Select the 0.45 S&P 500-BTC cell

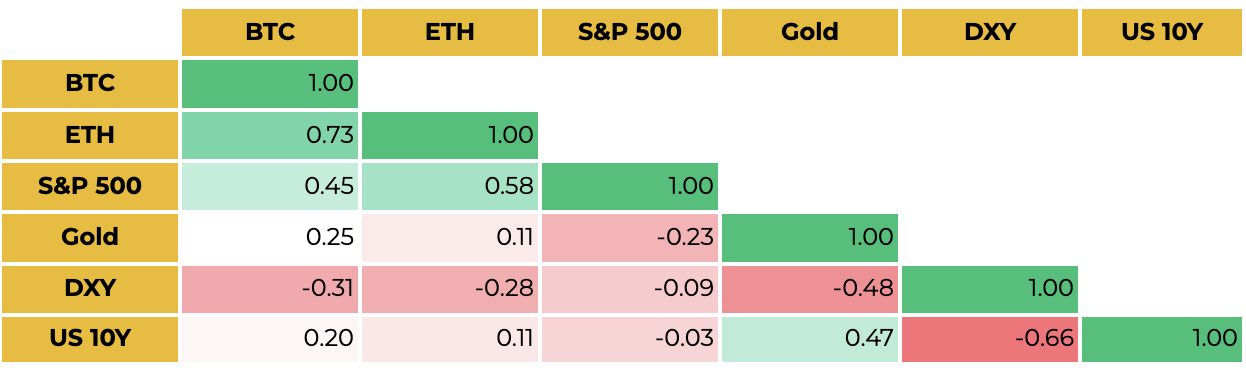270,186
